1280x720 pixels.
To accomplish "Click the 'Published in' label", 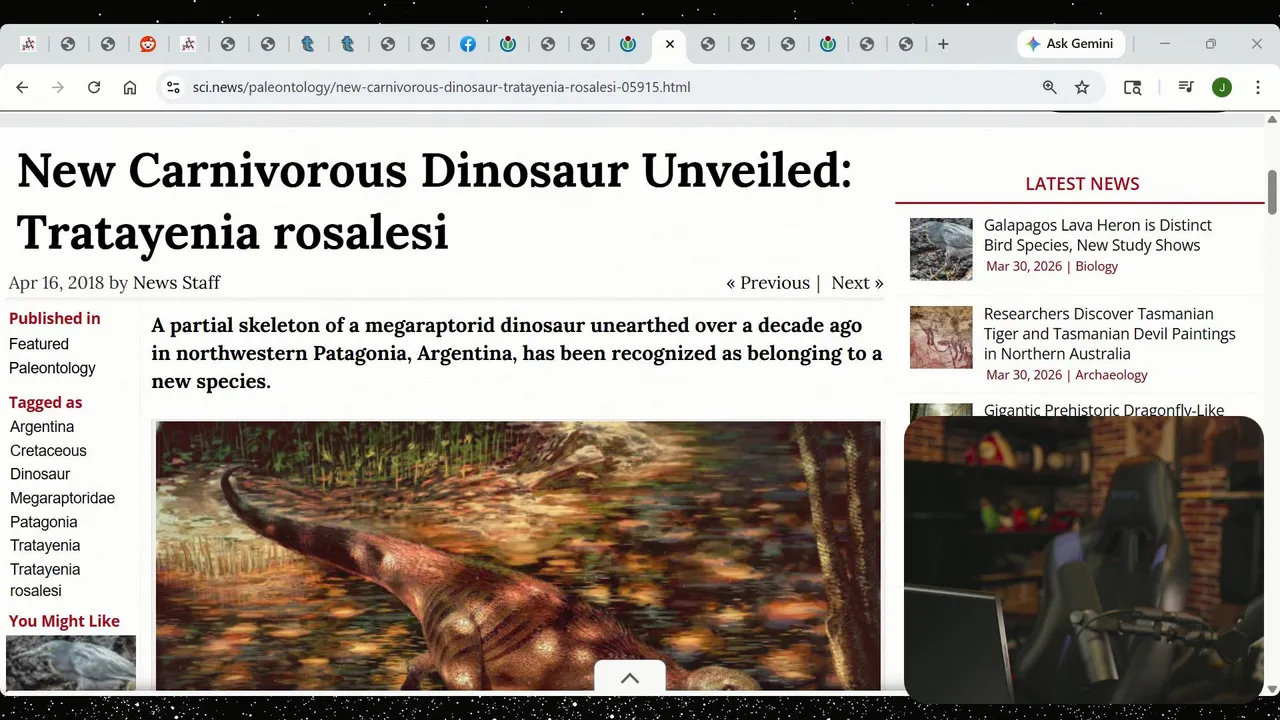I will pyautogui.click(x=55, y=319).
